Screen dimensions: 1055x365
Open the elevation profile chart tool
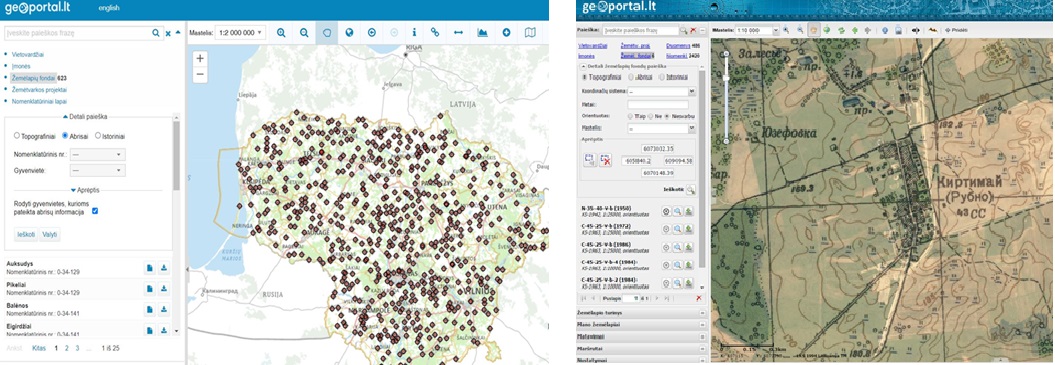(x=482, y=32)
